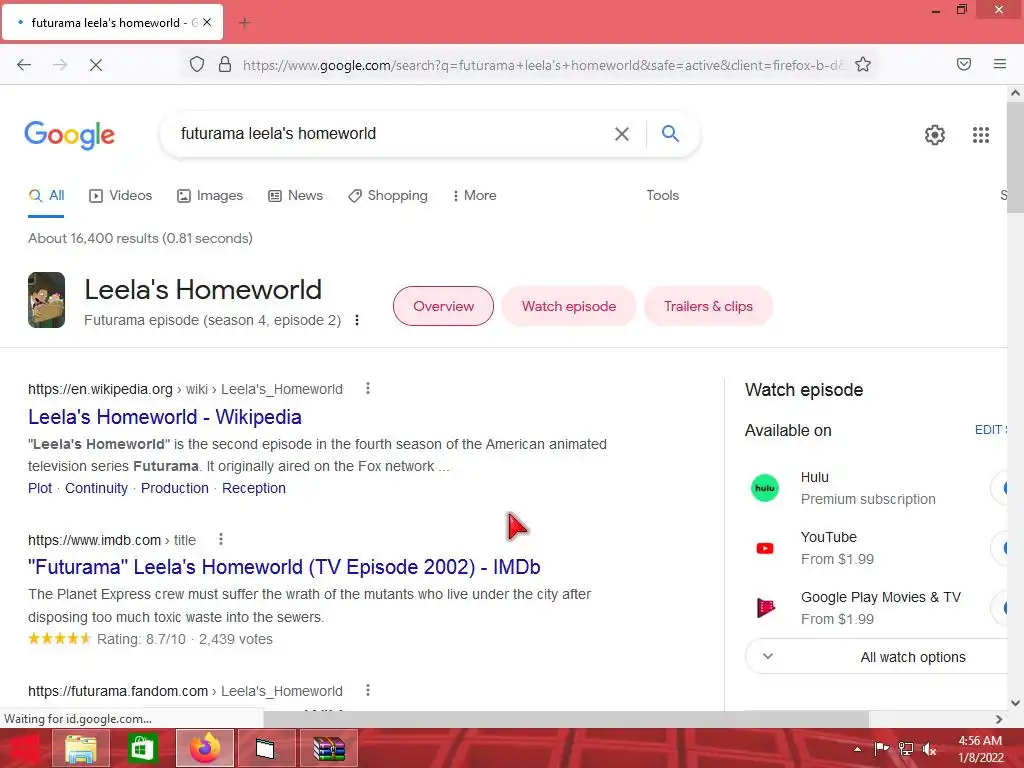Close the futurama leela's homeworld tab
1024x768 pixels.
(x=207, y=22)
